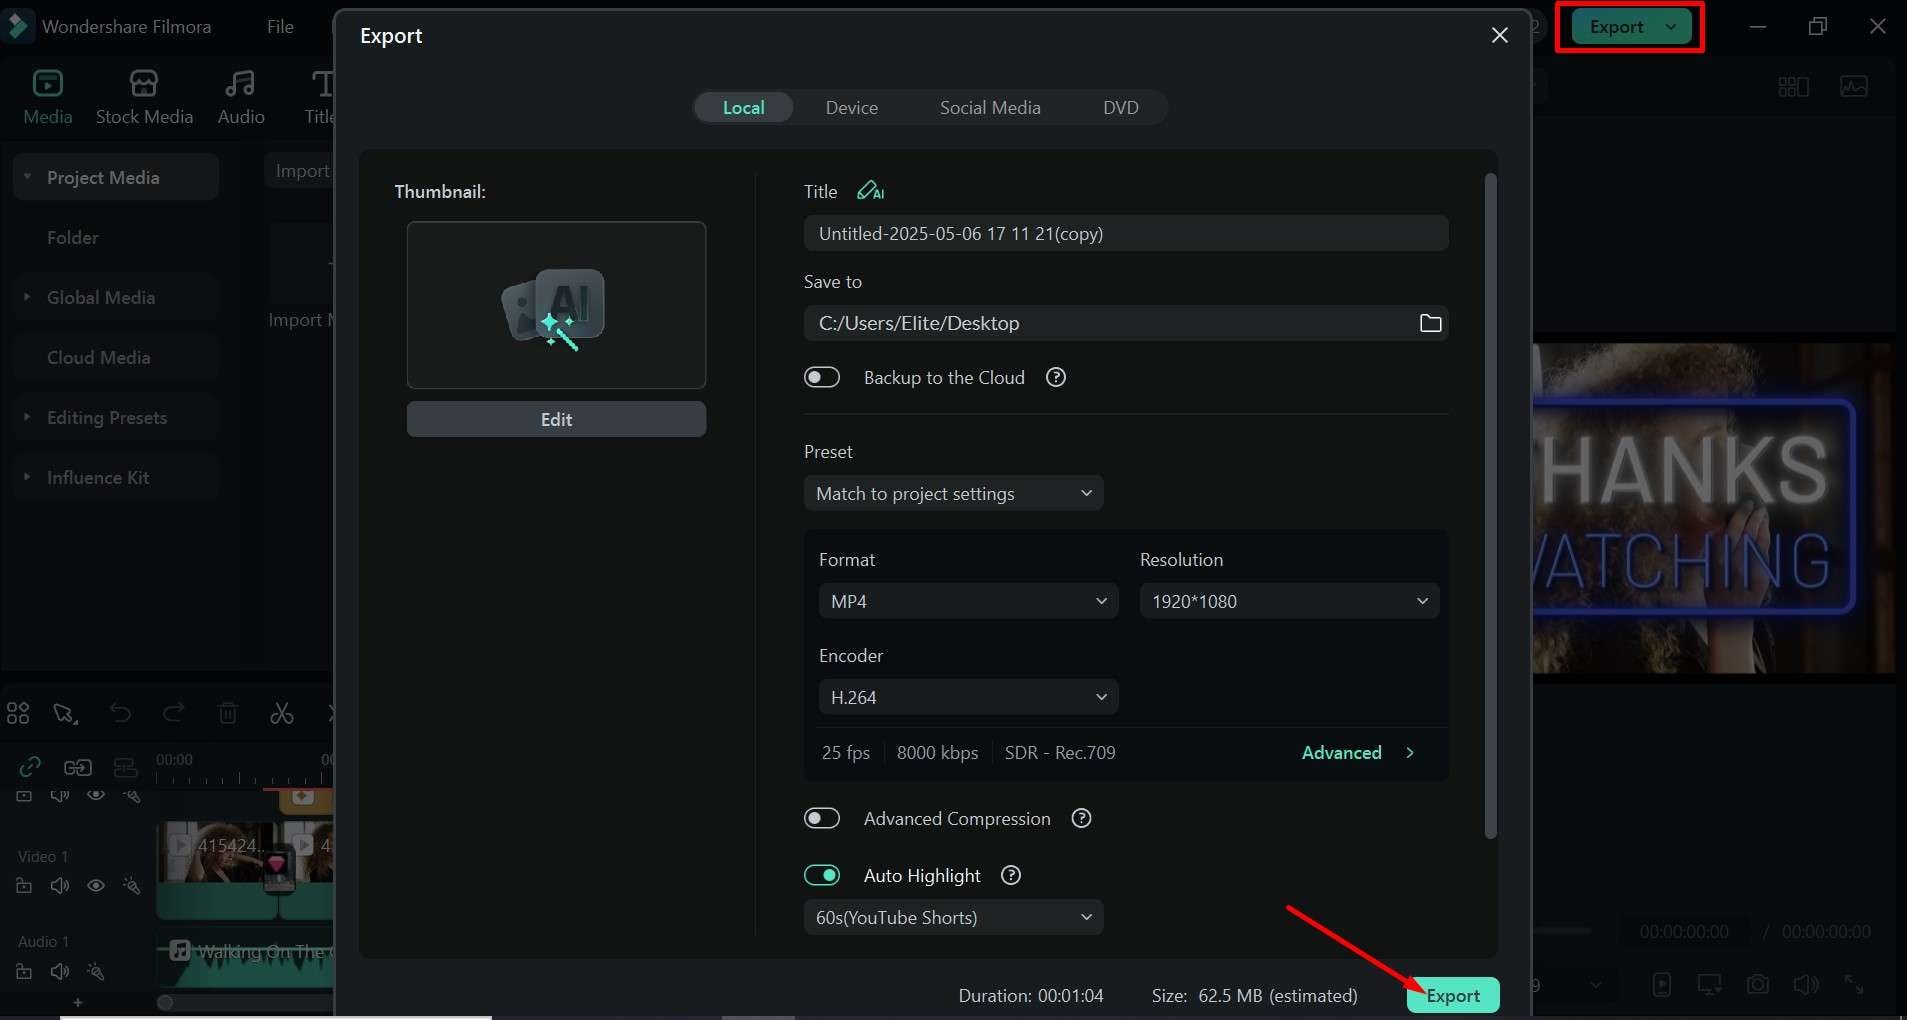This screenshot has height=1020, width=1907.
Task: Switch to the Device export tab
Action: [851, 107]
